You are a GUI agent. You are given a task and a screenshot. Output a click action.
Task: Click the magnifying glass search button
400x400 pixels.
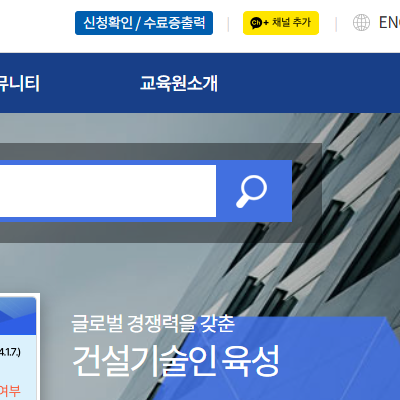254,191
